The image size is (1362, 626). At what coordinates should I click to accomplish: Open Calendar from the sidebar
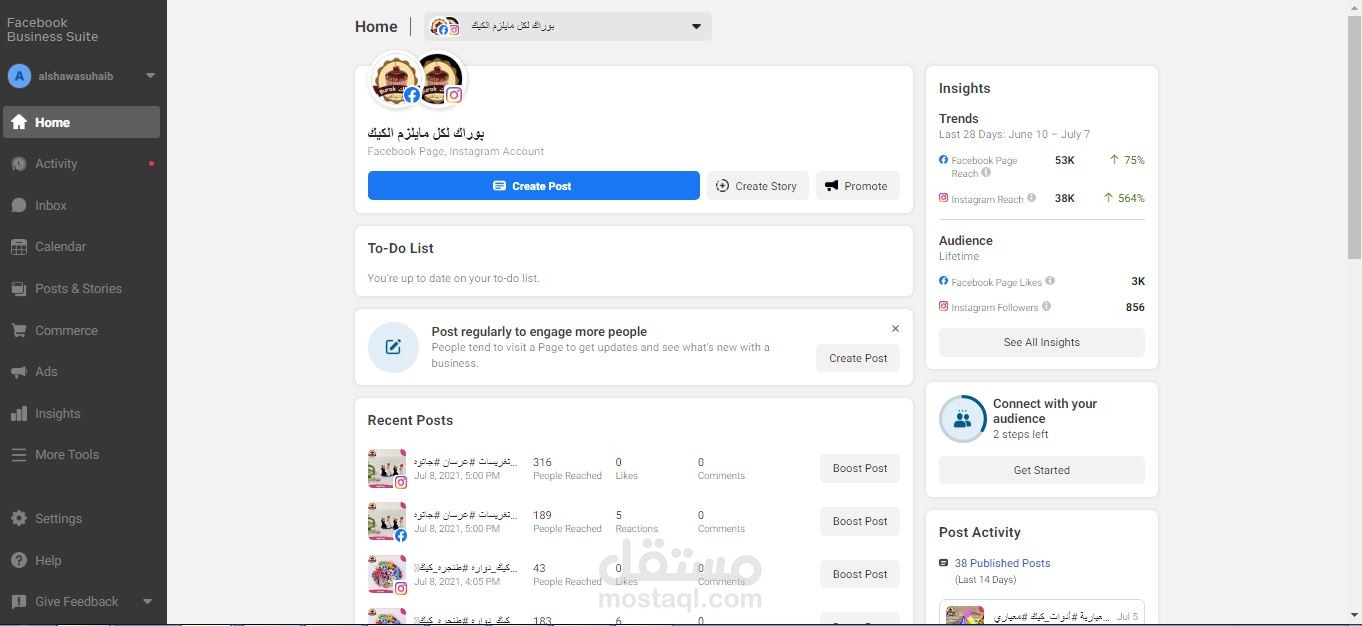click(81, 247)
